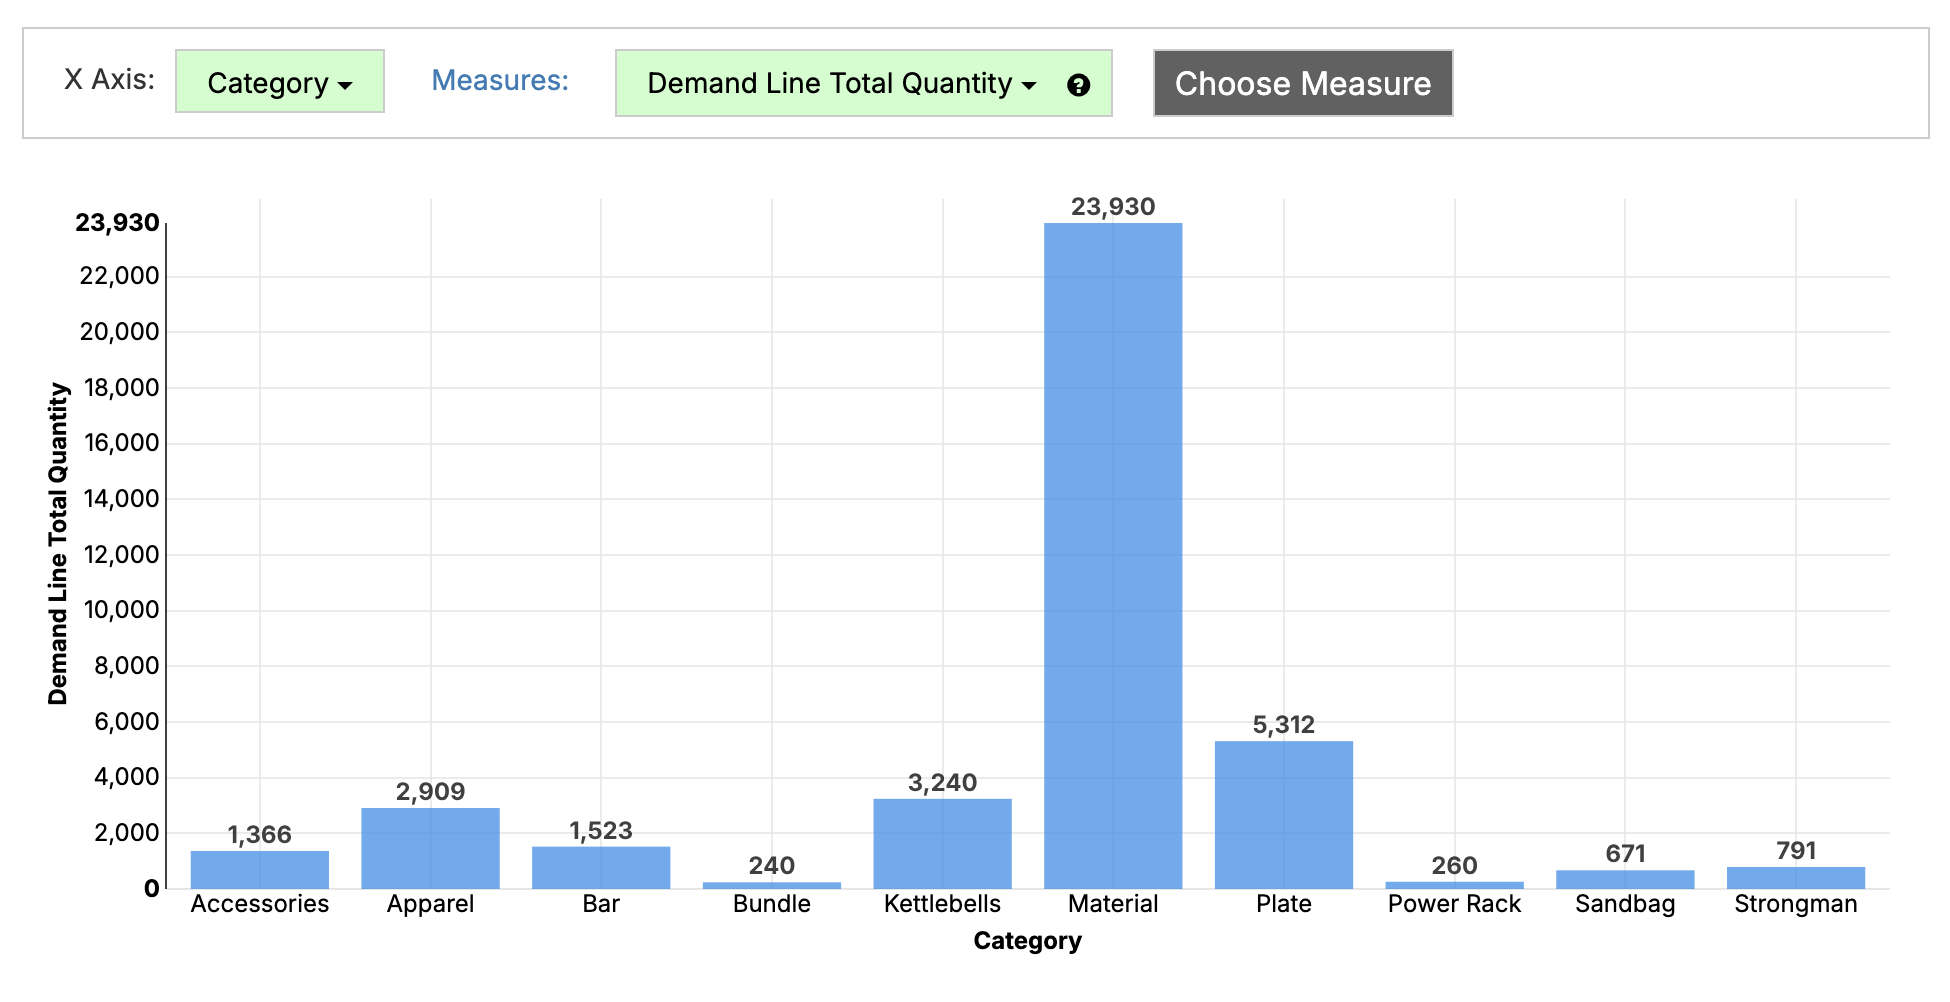Screen dimensions: 1950x1002
Task: Expand the Demand Line Total Quantity dropdown
Action: (x=841, y=83)
